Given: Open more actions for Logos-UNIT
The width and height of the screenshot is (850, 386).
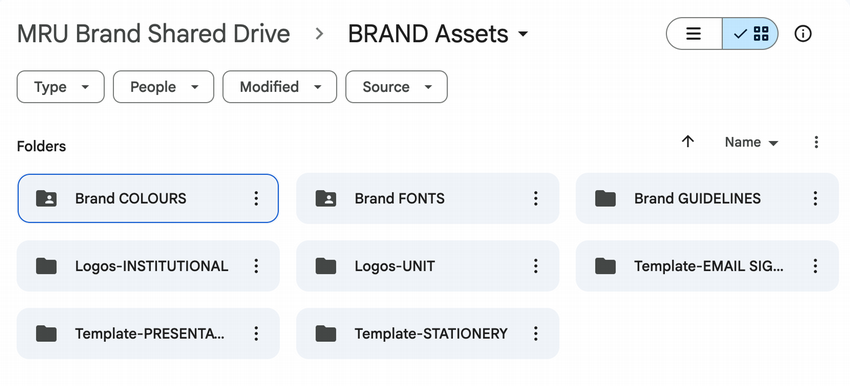Looking at the screenshot, I should [536, 266].
